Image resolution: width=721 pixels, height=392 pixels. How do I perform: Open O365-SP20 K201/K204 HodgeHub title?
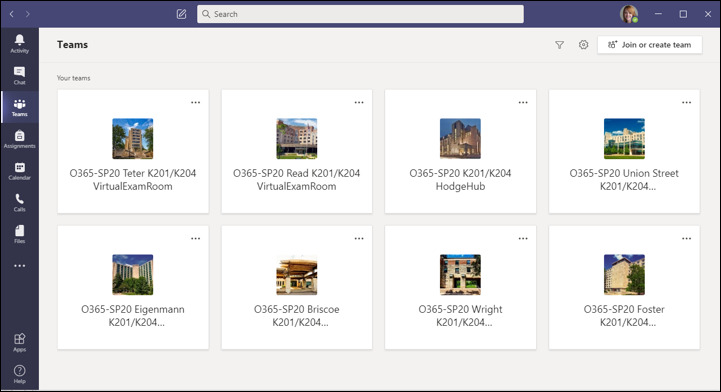[x=460, y=180]
